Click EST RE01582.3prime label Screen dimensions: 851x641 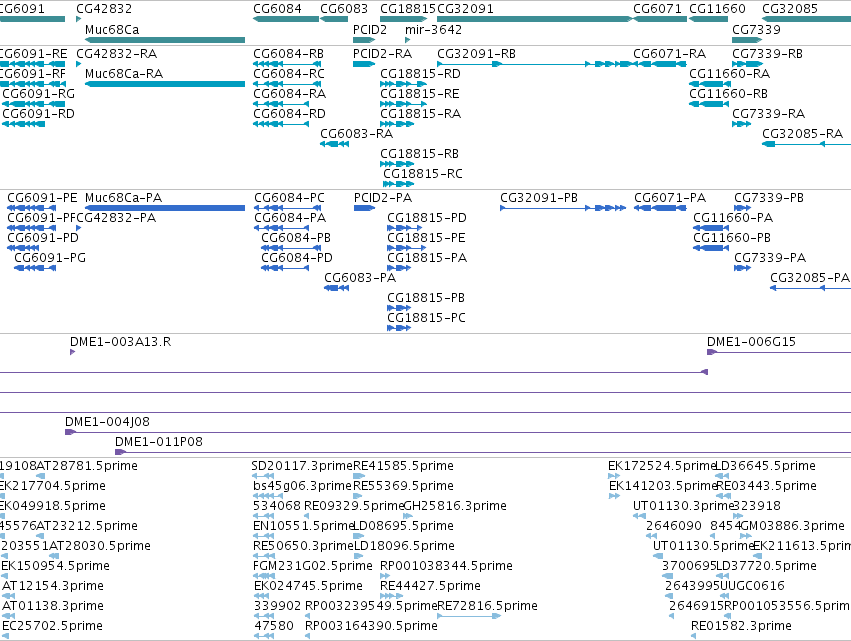click(741, 626)
